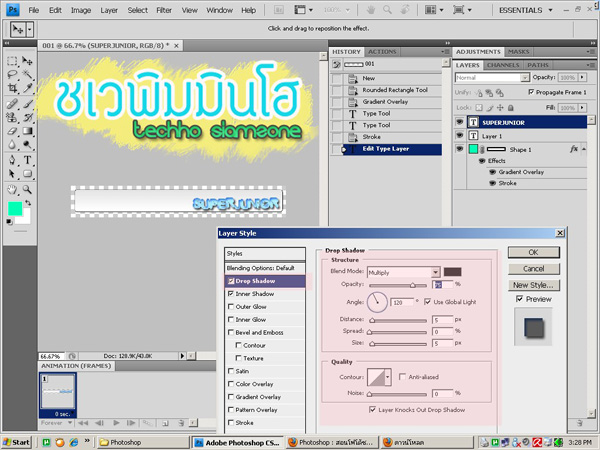This screenshot has width=600, height=450.
Task: Select the Crop tool
Action: pos(12,88)
